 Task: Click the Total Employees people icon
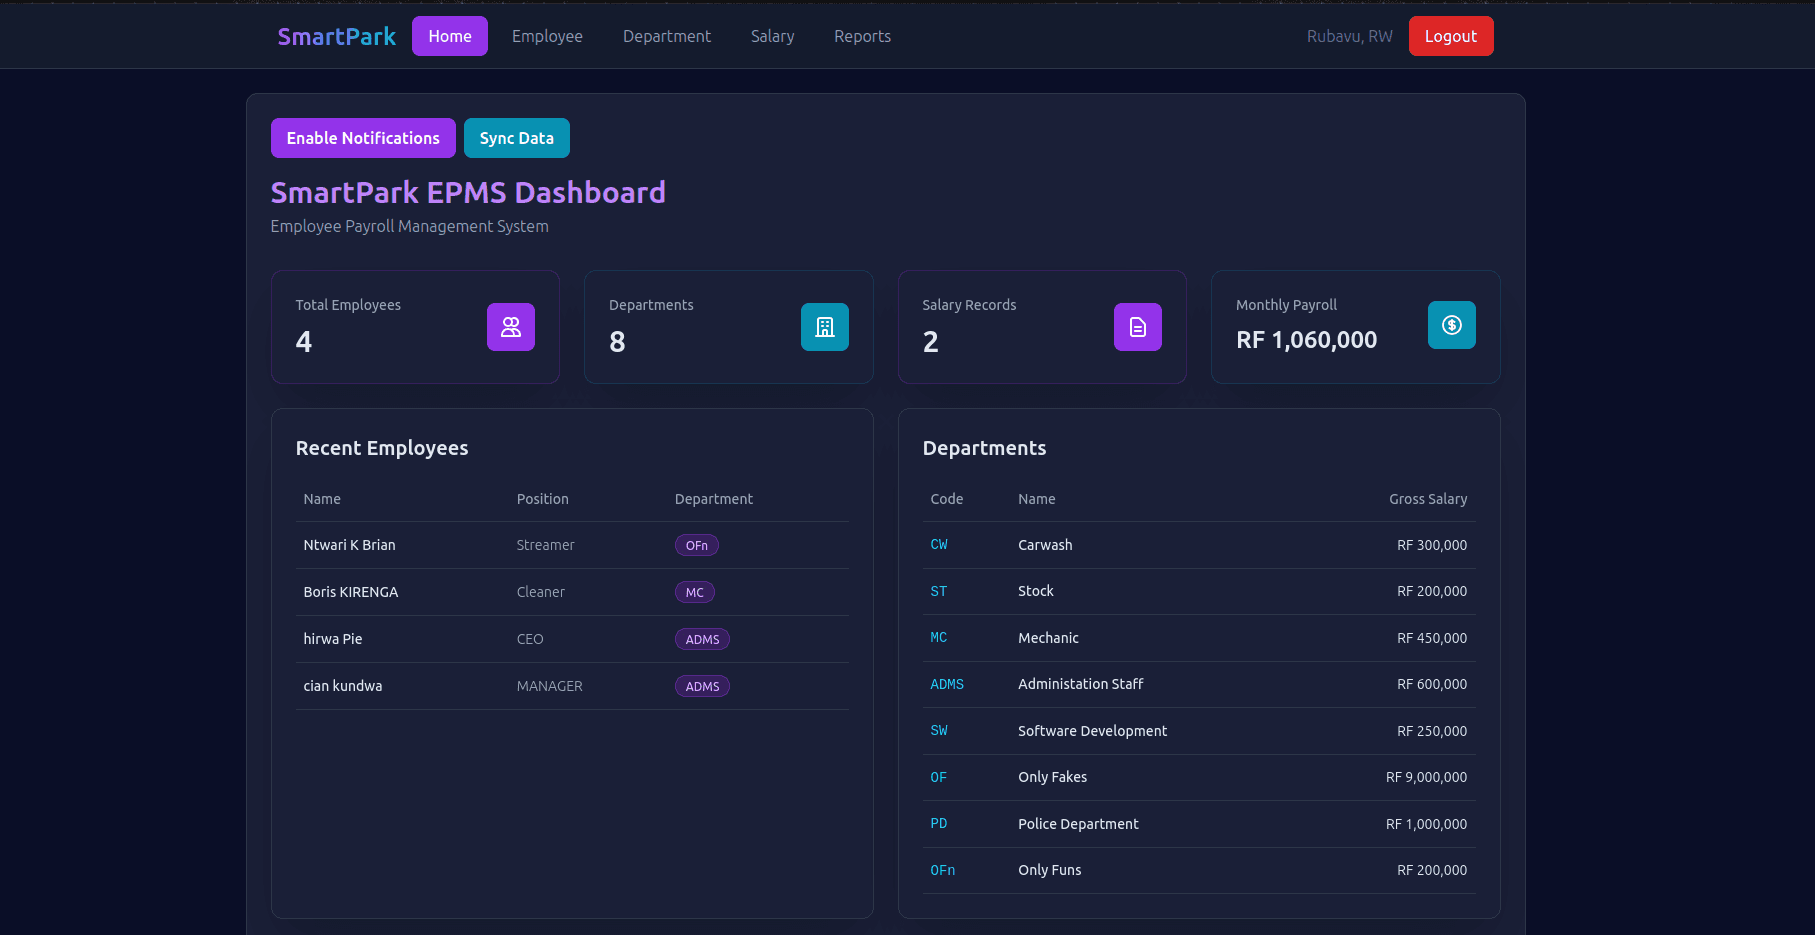point(511,326)
